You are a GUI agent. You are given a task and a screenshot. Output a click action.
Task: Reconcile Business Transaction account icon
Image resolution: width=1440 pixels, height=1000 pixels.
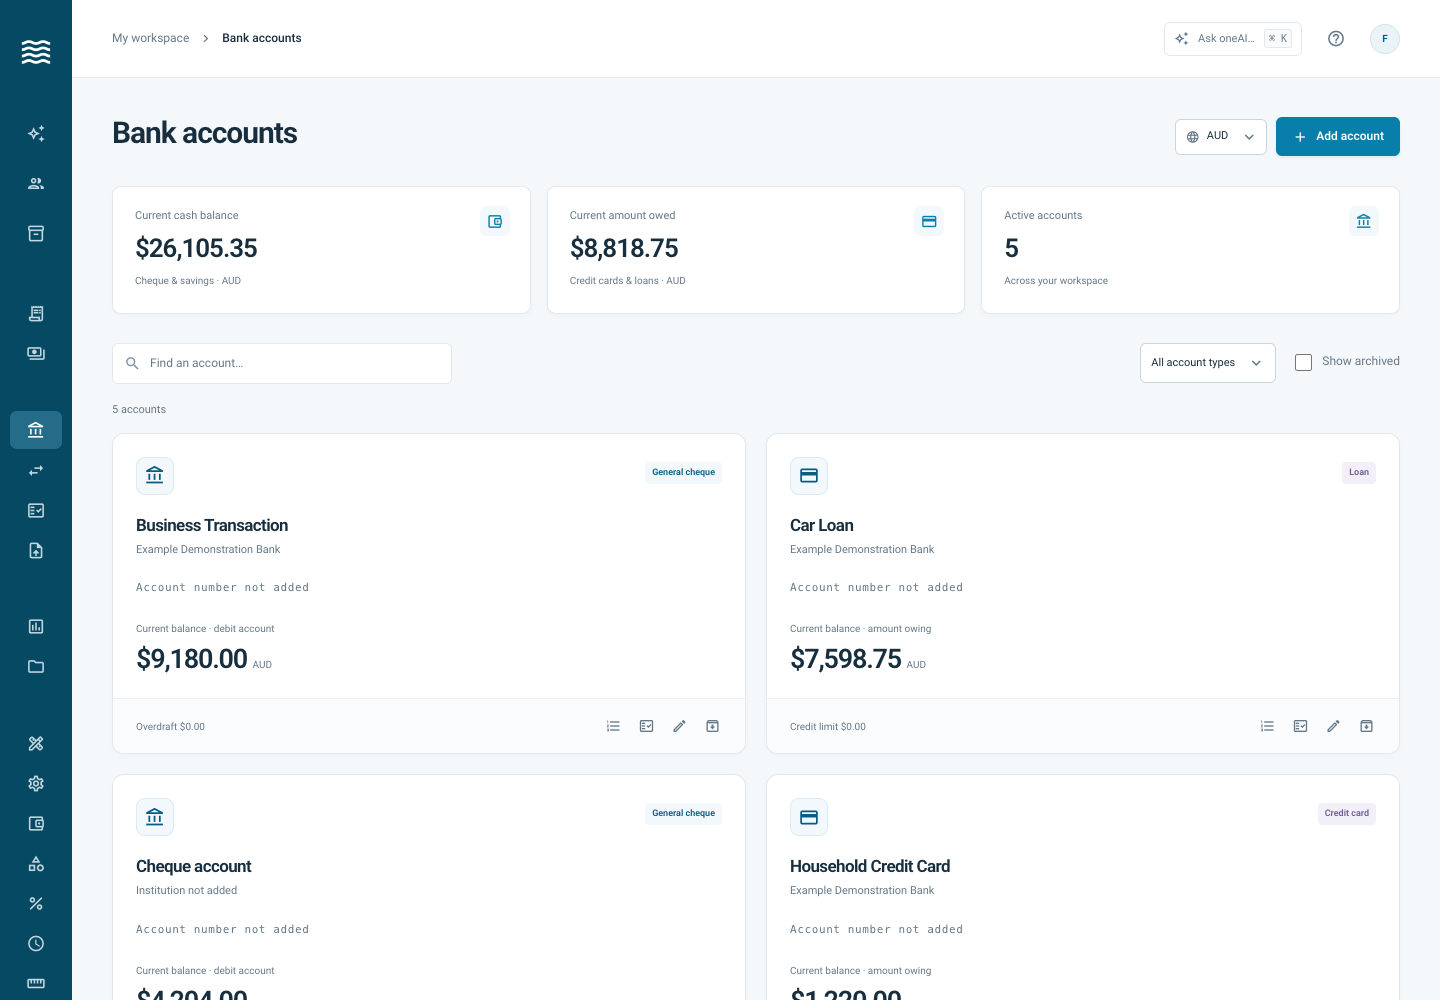tap(646, 726)
